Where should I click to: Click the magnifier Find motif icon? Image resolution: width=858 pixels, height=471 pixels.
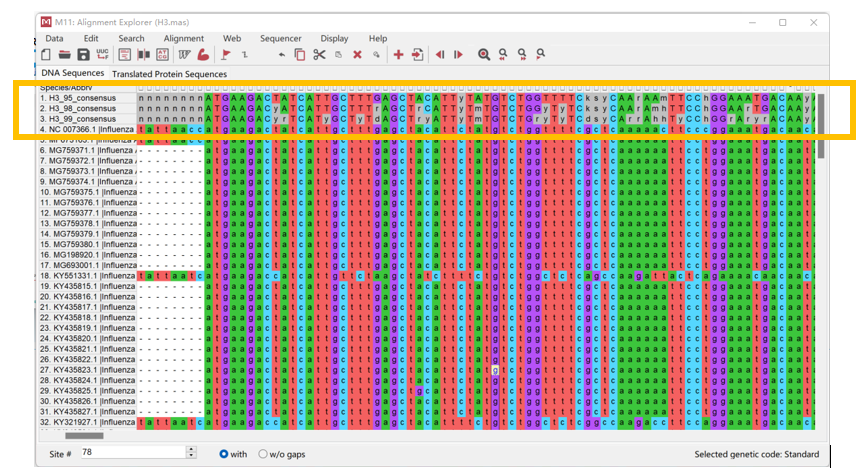[484, 54]
